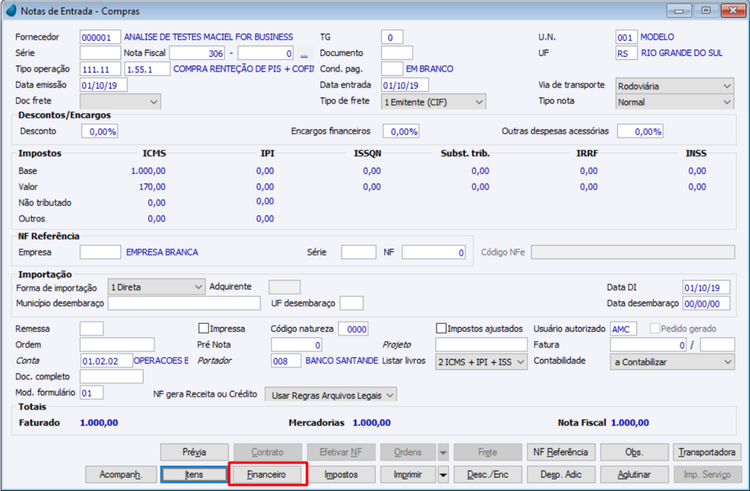Expand the Contabilidade dropdown
The image size is (750, 491).
[672, 362]
